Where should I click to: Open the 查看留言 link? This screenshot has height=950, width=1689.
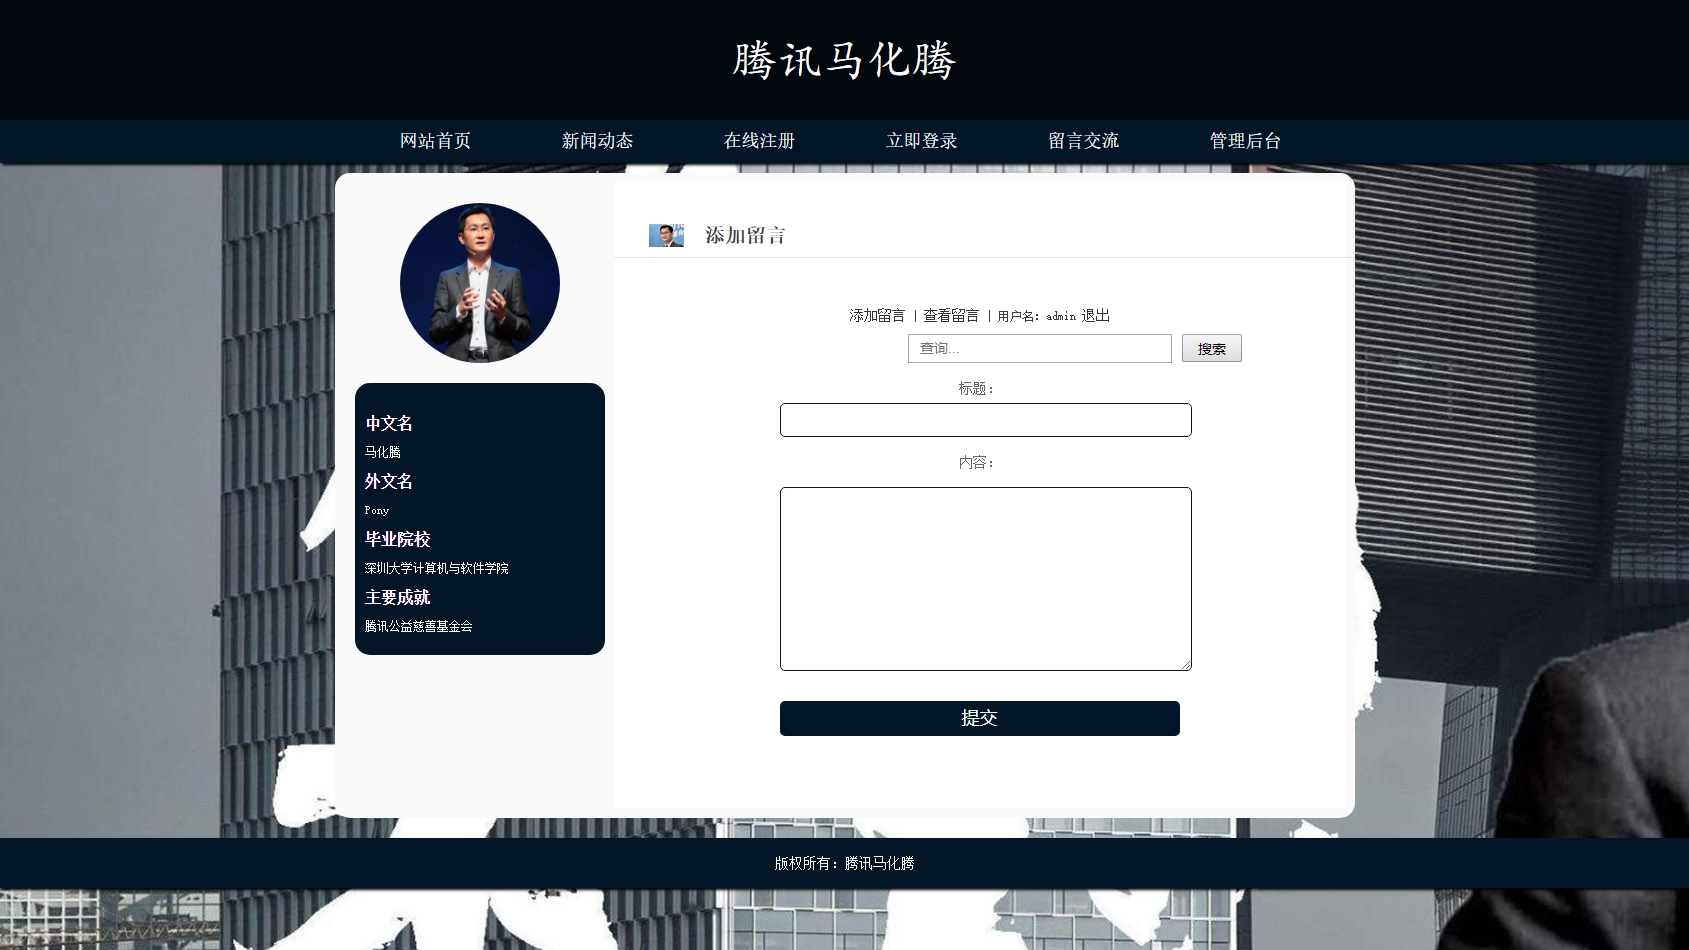tap(951, 316)
